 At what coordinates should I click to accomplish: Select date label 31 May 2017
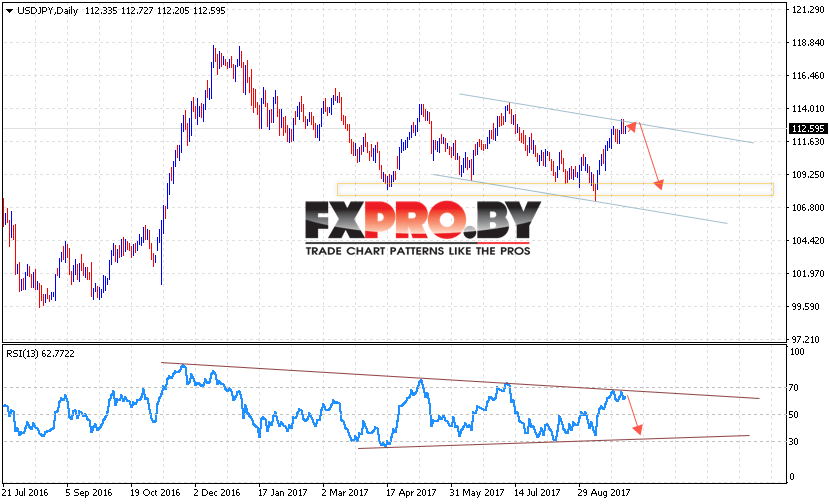pos(477,492)
